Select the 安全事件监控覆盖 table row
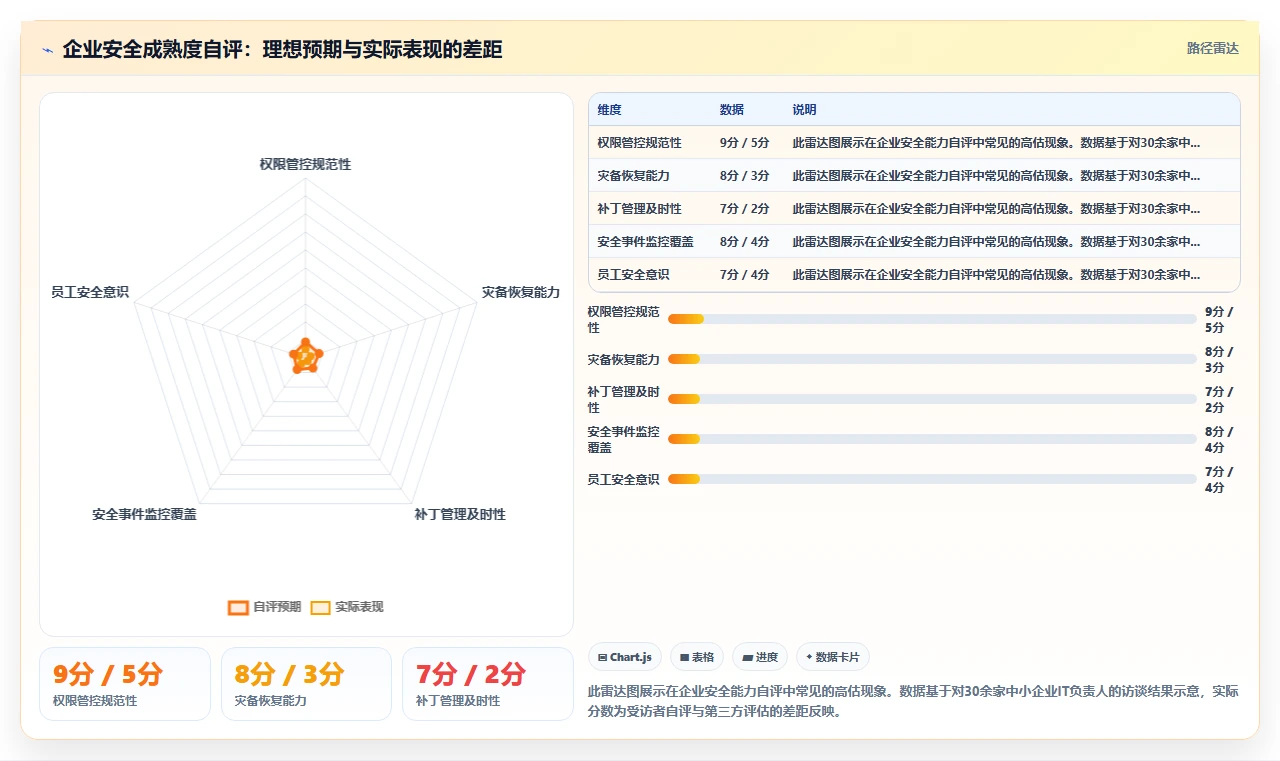This screenshot has width=1280, height=761. [x=914, y=241]
